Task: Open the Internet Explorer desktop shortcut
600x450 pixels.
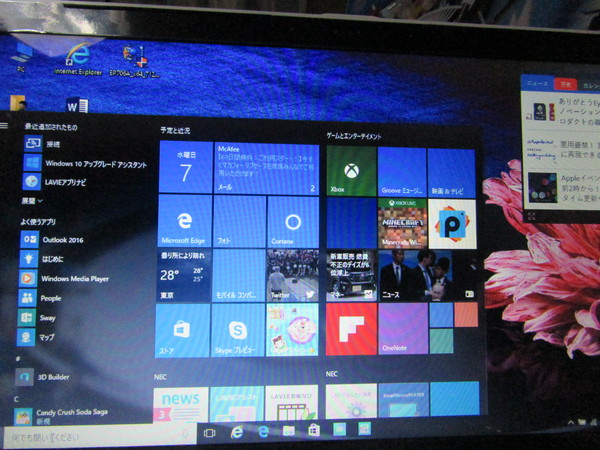Action: coord(78,59)
